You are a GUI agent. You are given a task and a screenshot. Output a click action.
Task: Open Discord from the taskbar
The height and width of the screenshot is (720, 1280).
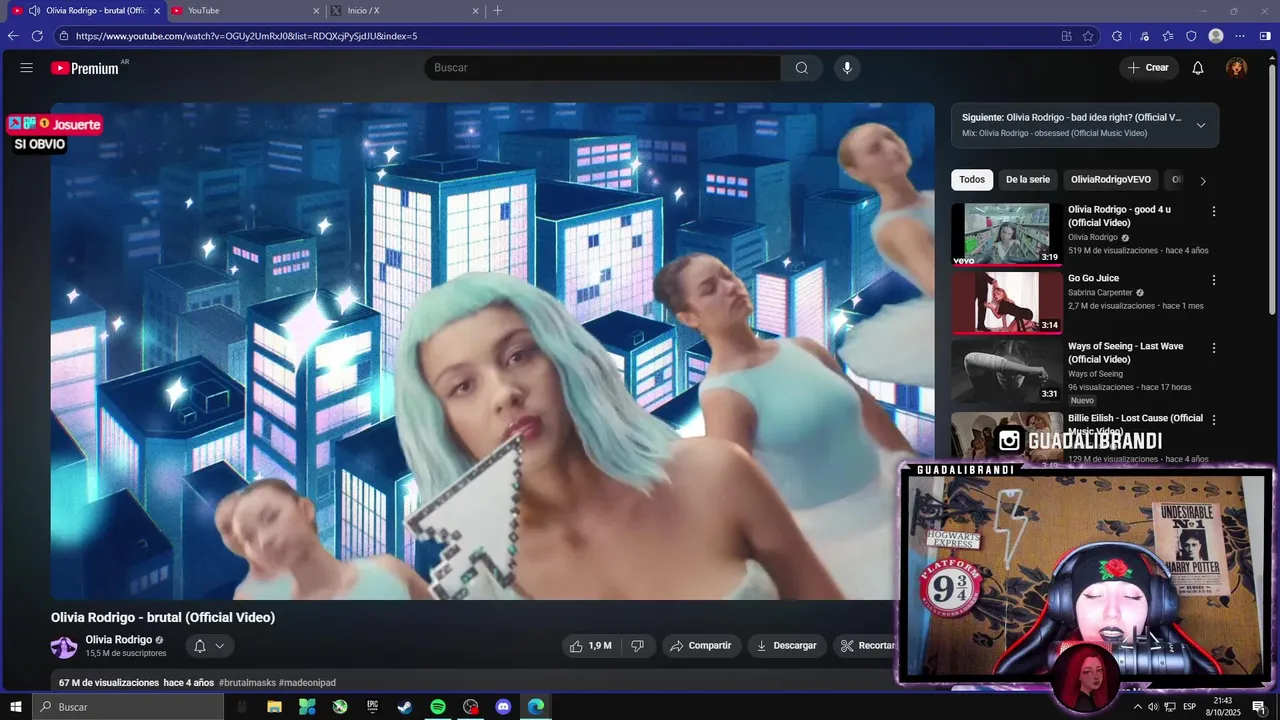coord(503,707)
